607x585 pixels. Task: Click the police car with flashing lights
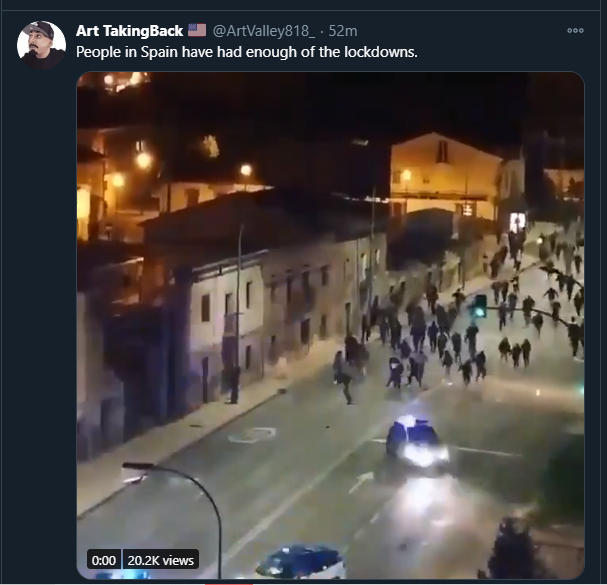pyautogui.click(x=417, y=441)
